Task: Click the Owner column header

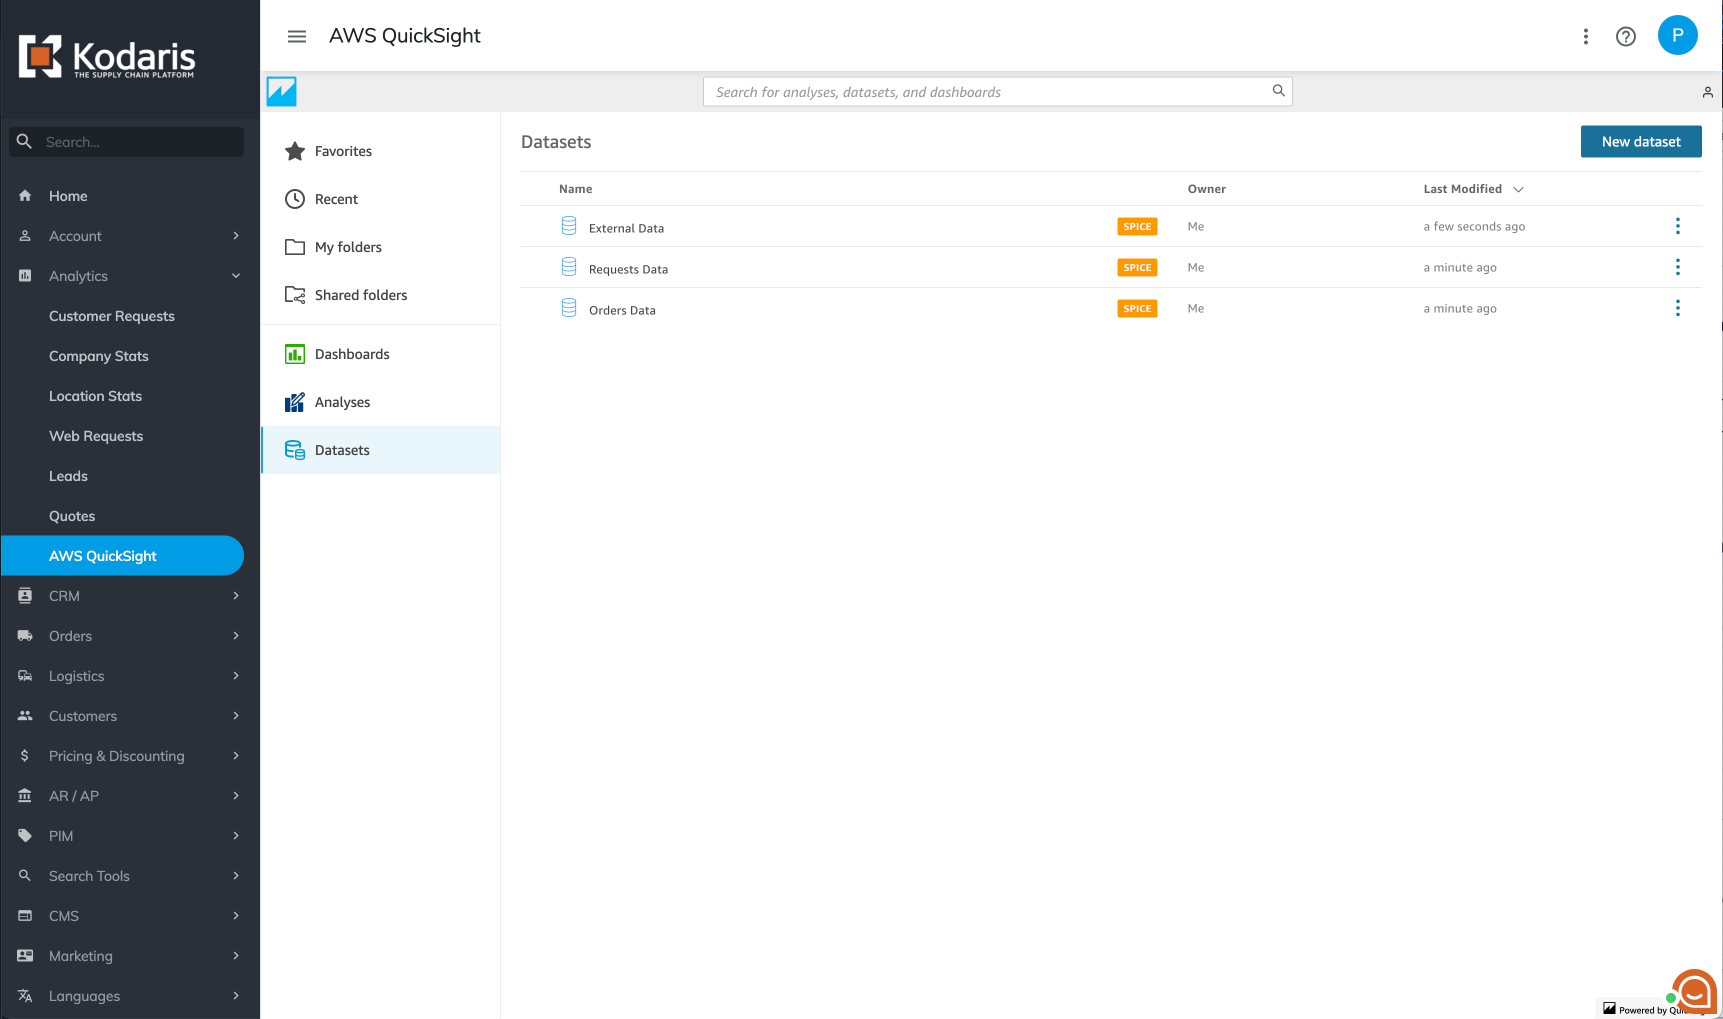Action: pyautogui.click(x=1206, y=189)
